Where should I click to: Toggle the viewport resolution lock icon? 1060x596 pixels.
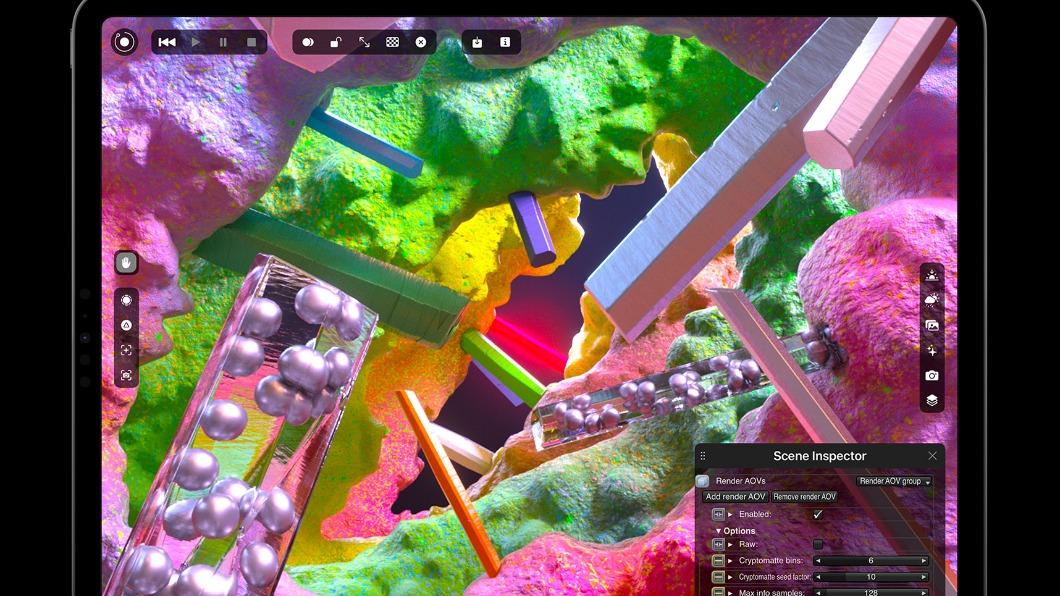click(335, 42)
